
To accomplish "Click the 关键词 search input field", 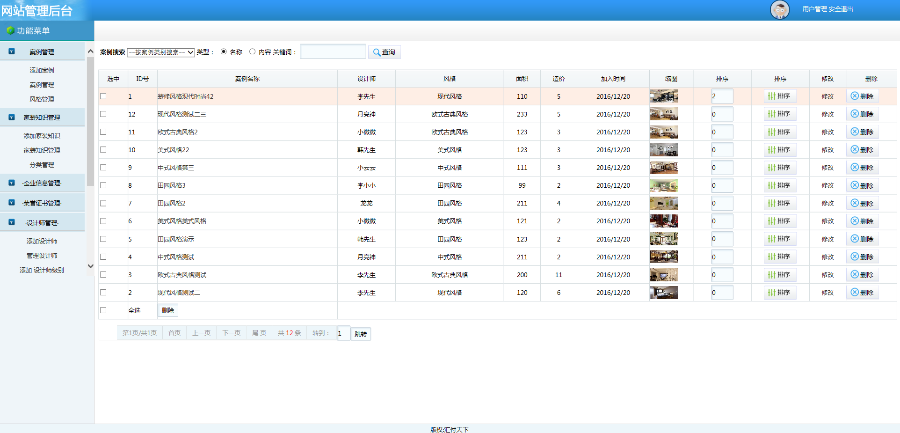I will tap(333, 52).
